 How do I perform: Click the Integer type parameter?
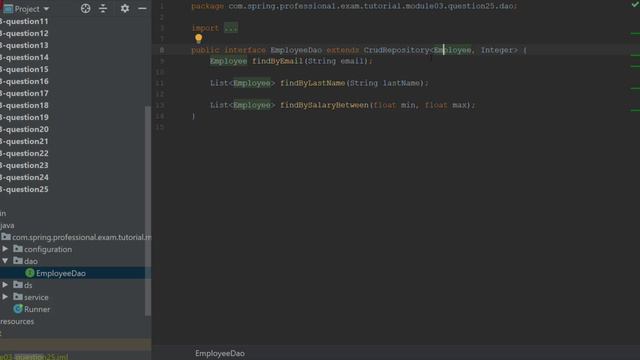[x=496, y=50]
